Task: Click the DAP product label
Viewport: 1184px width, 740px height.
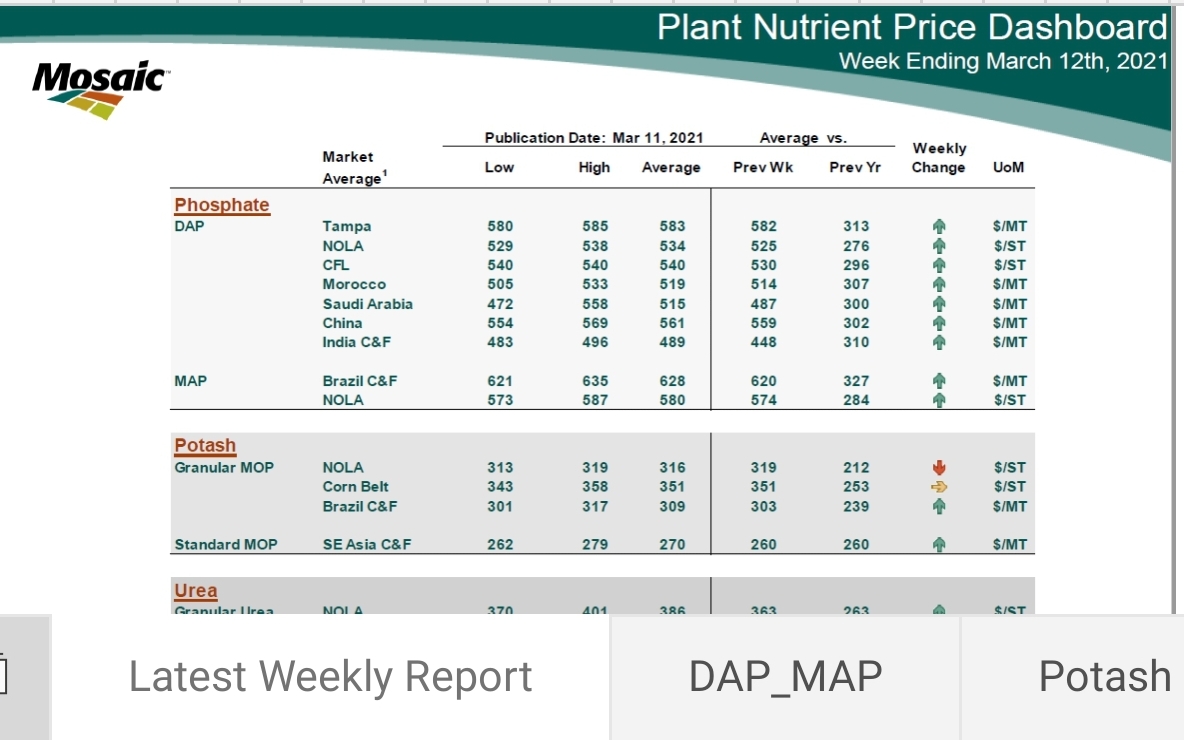Action: coord(189,227)
